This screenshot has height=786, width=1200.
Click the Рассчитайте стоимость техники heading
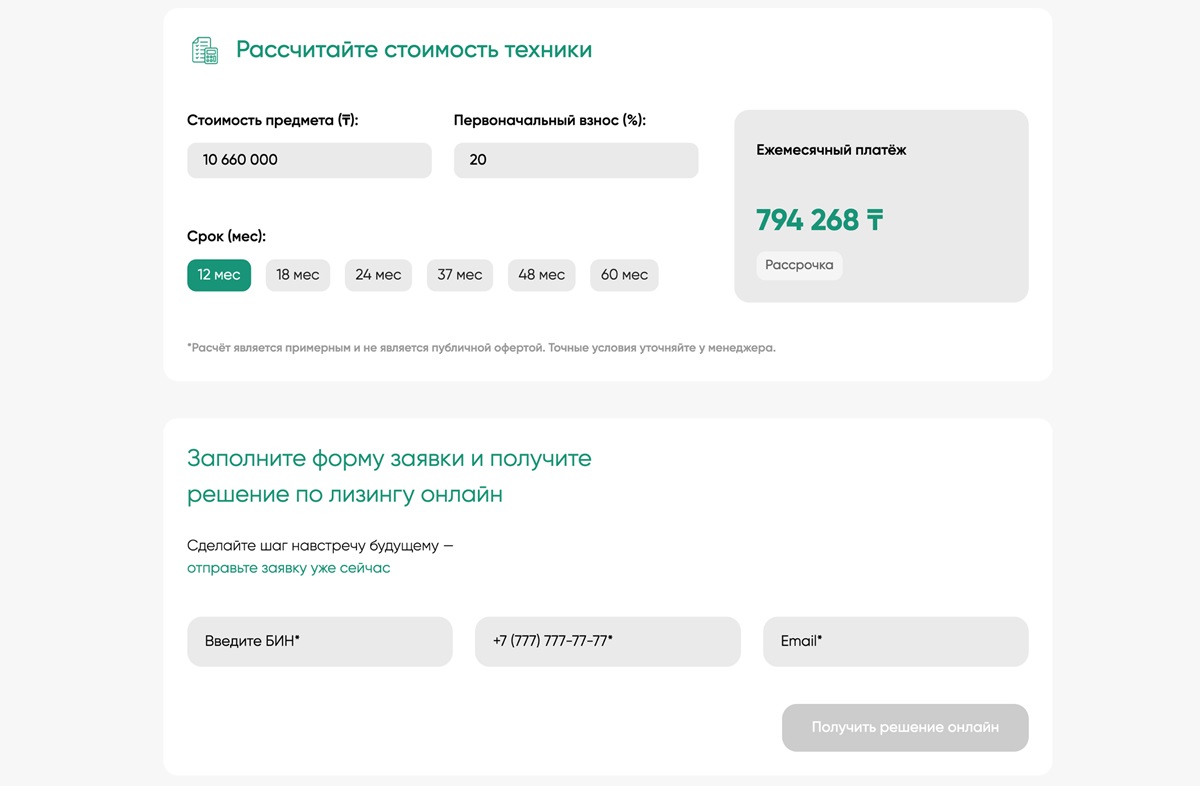click(414, 50)
